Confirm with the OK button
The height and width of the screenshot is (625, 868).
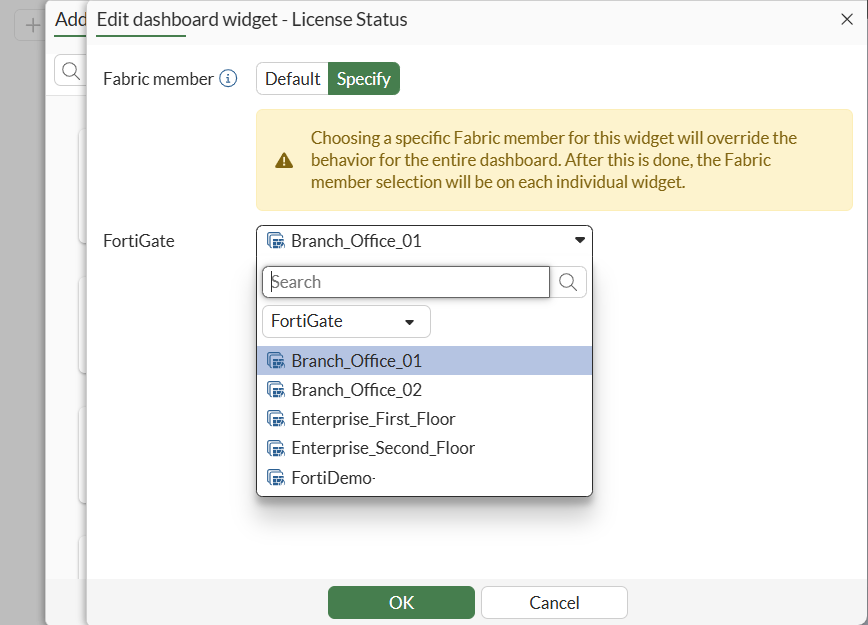pos(401,602)
